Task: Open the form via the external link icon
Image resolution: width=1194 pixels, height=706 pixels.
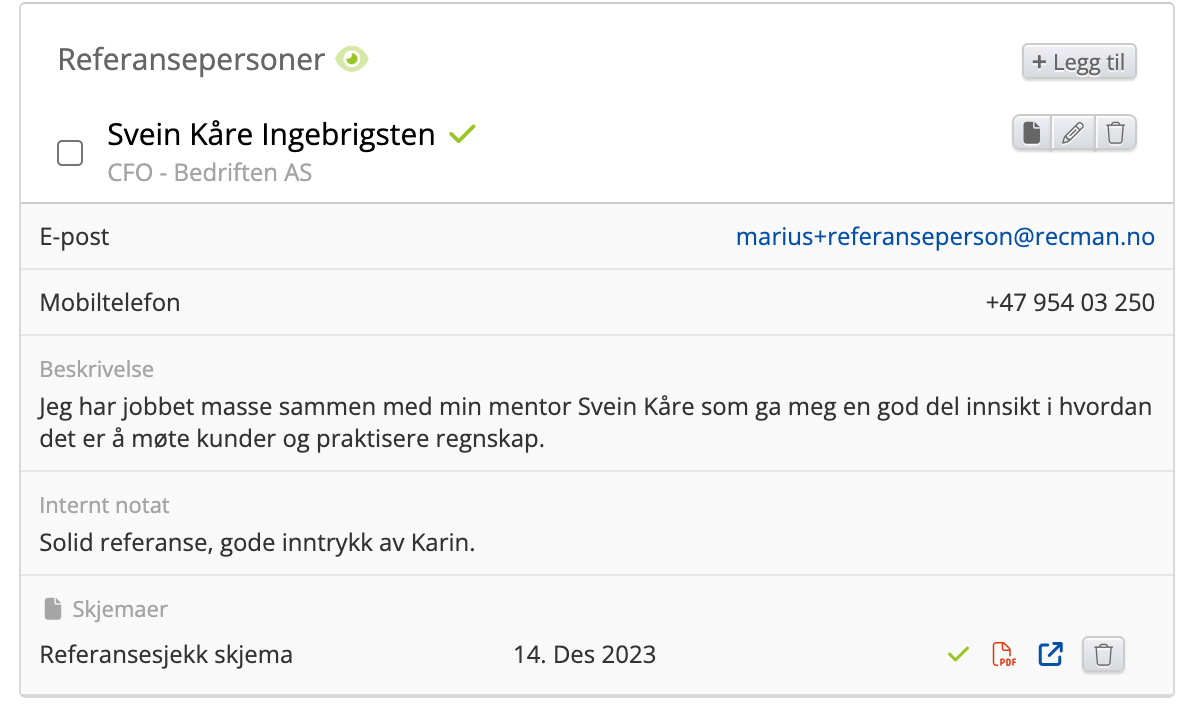Action: click(1050, 655)
